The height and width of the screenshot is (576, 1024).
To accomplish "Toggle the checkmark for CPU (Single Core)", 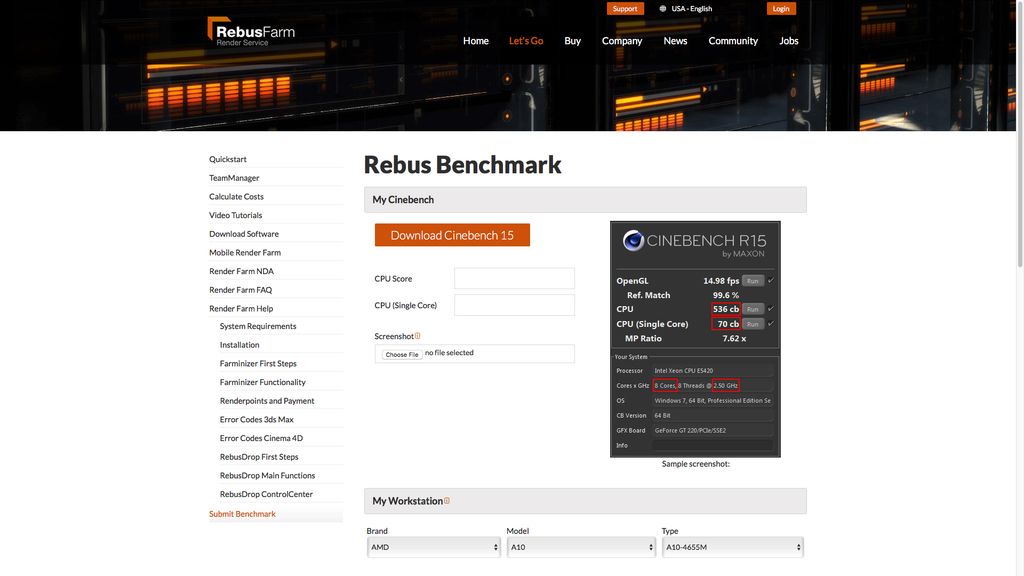I will pyautogui.click(x=770, y=322).
